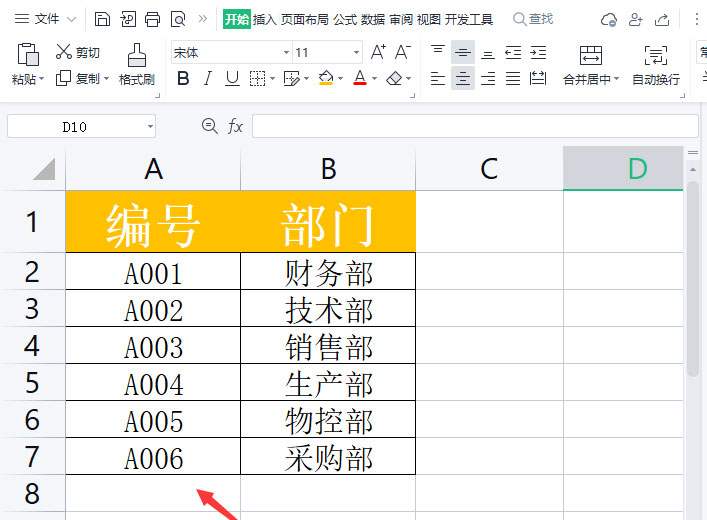Open the 数据 tab
707x520 pixels.
(373, 19)
